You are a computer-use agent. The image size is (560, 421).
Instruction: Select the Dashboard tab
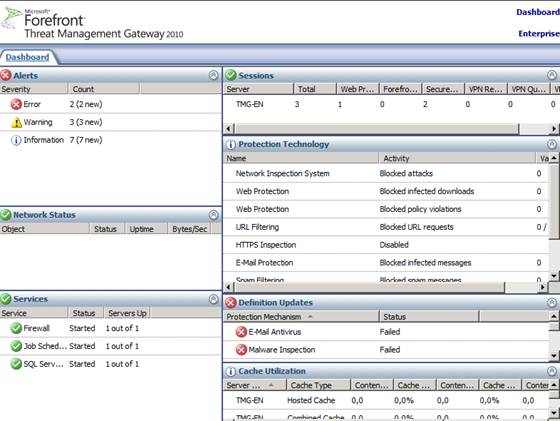(x=28, y=57)
